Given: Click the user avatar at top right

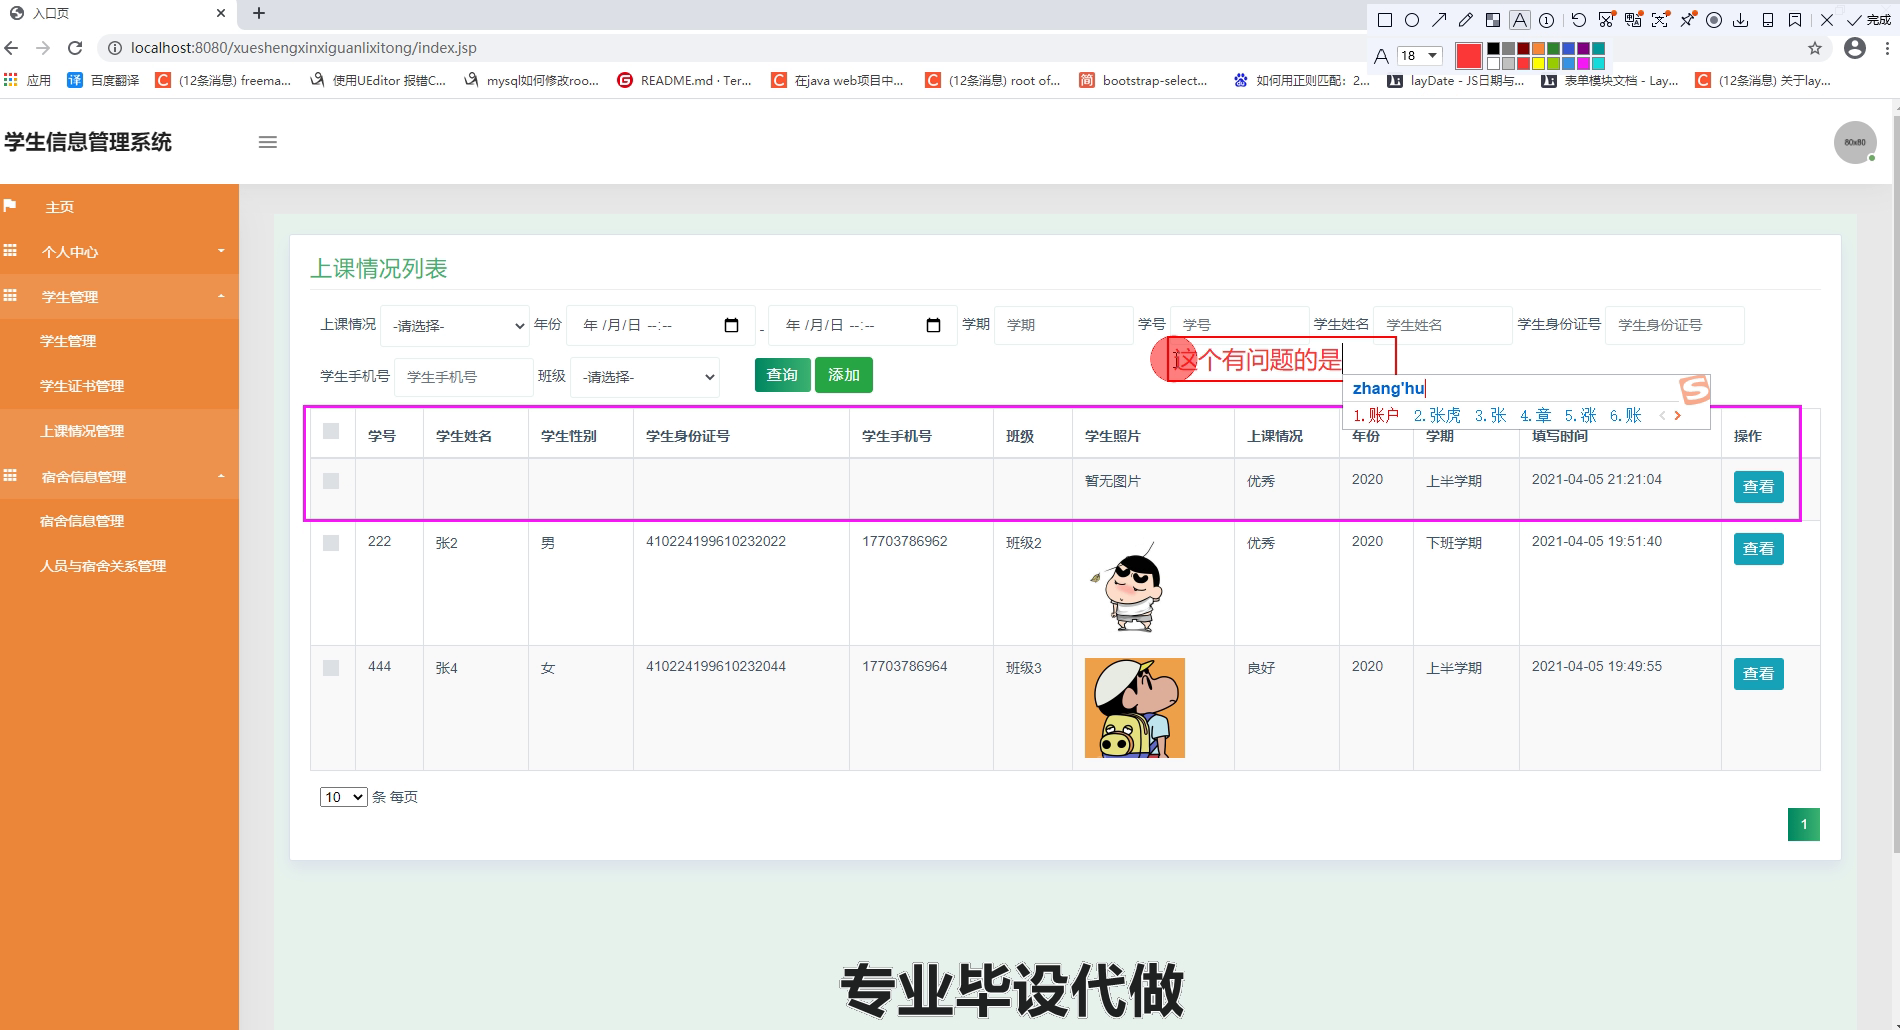Looking at the screenshot, I should 1855,142.
